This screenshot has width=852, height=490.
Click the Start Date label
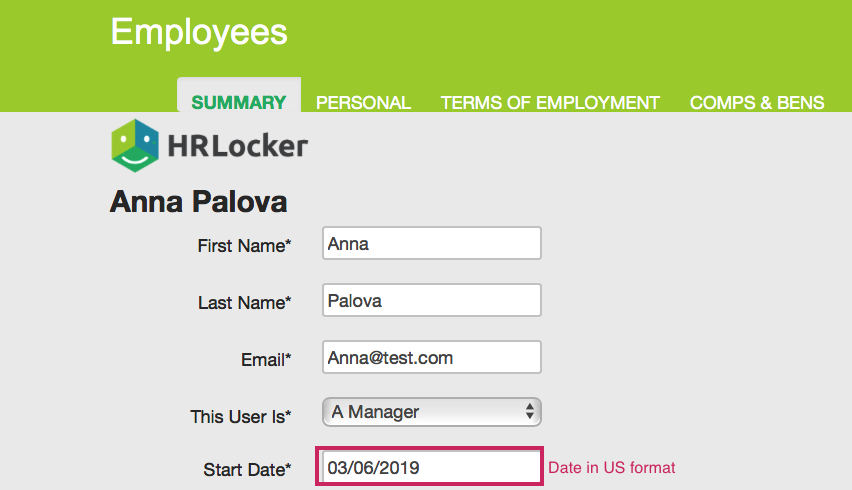247,469
